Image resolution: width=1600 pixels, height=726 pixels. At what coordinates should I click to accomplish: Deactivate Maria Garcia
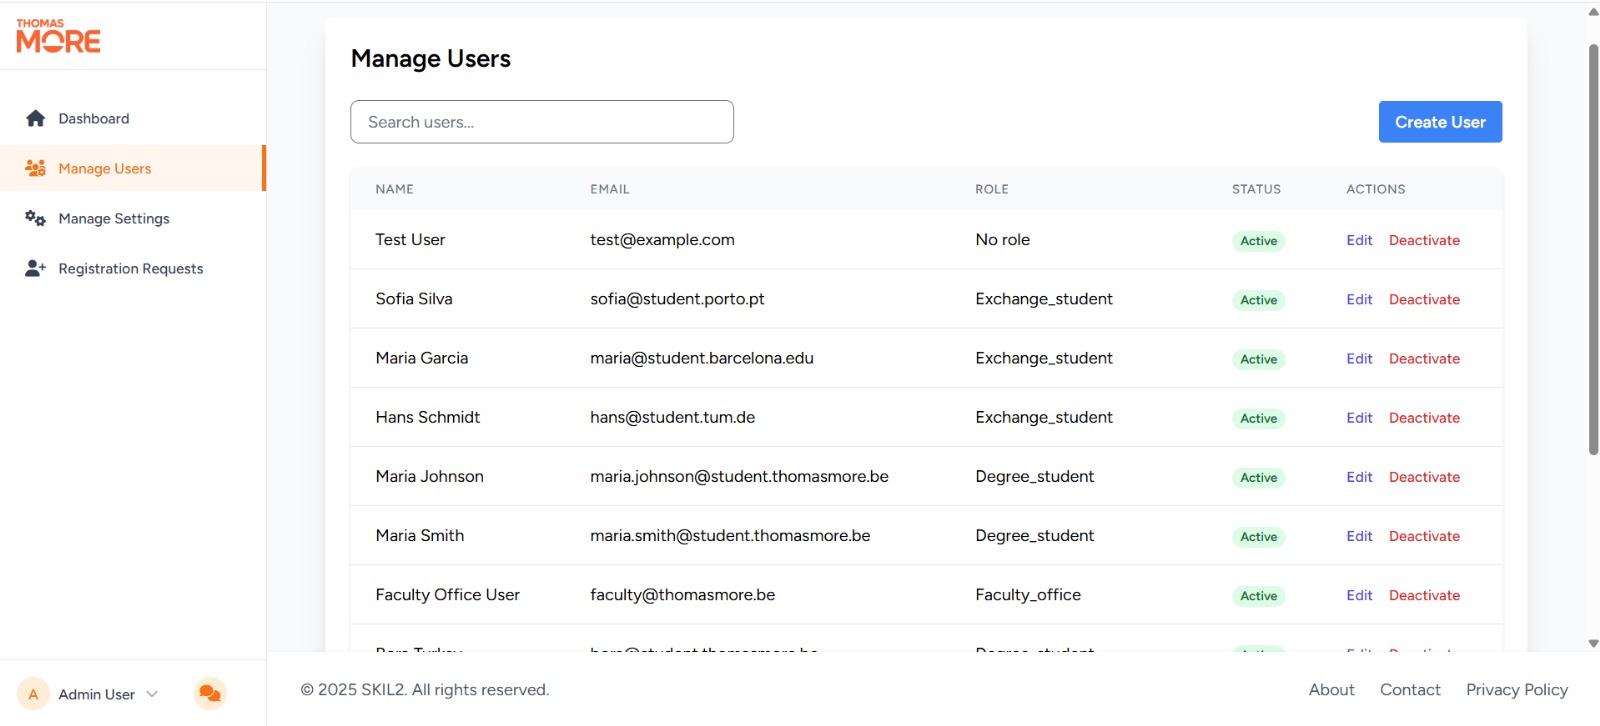pyautogui.click(x=1424, y=358)
